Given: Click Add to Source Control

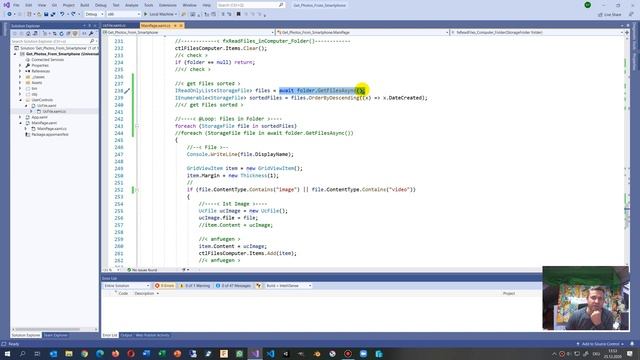Looking at the screenshot, I should click(600, 344).
